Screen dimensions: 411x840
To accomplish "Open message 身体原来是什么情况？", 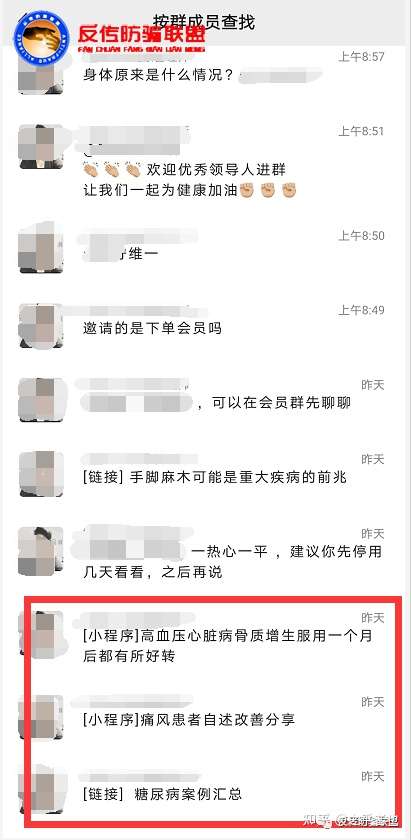I will pyautogui.click(x=158, y=74).
